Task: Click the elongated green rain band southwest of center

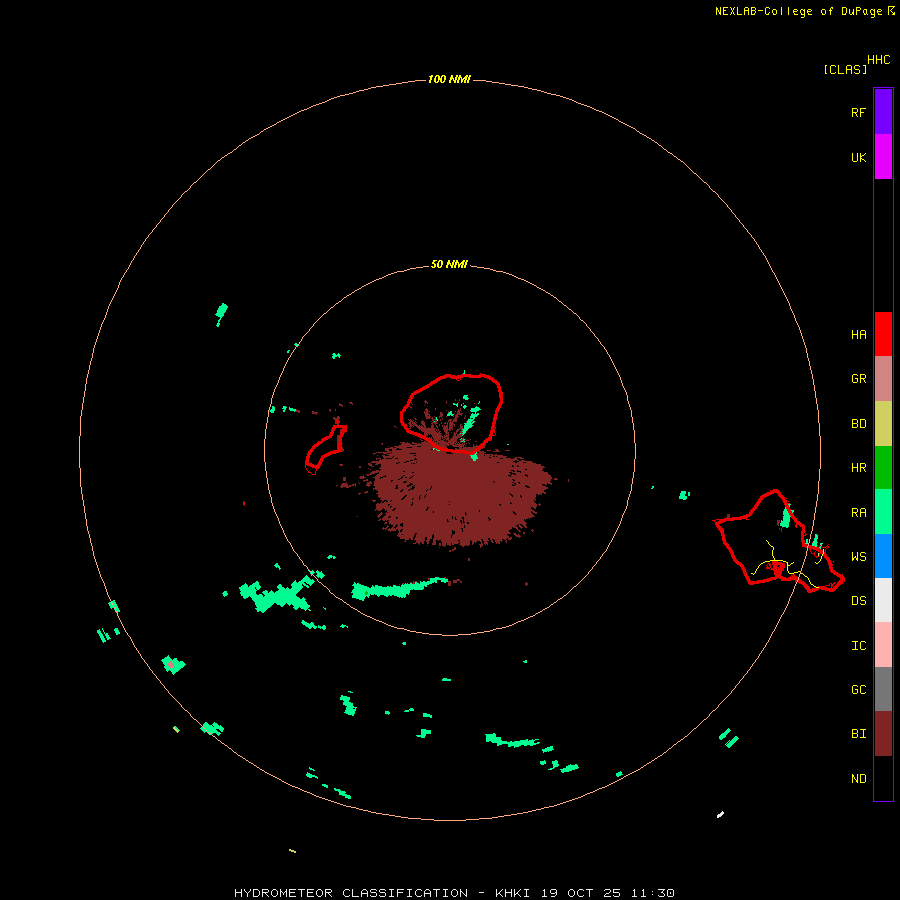Action: tap(398, 588)
